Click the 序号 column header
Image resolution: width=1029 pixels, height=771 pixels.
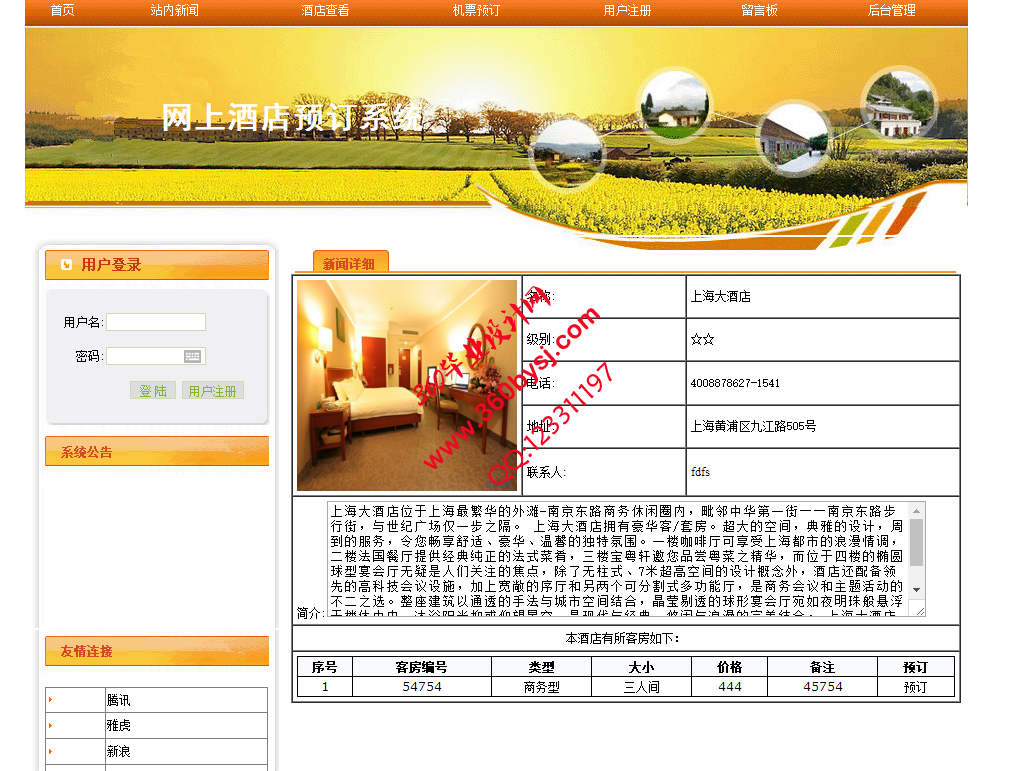pos(324,667)
